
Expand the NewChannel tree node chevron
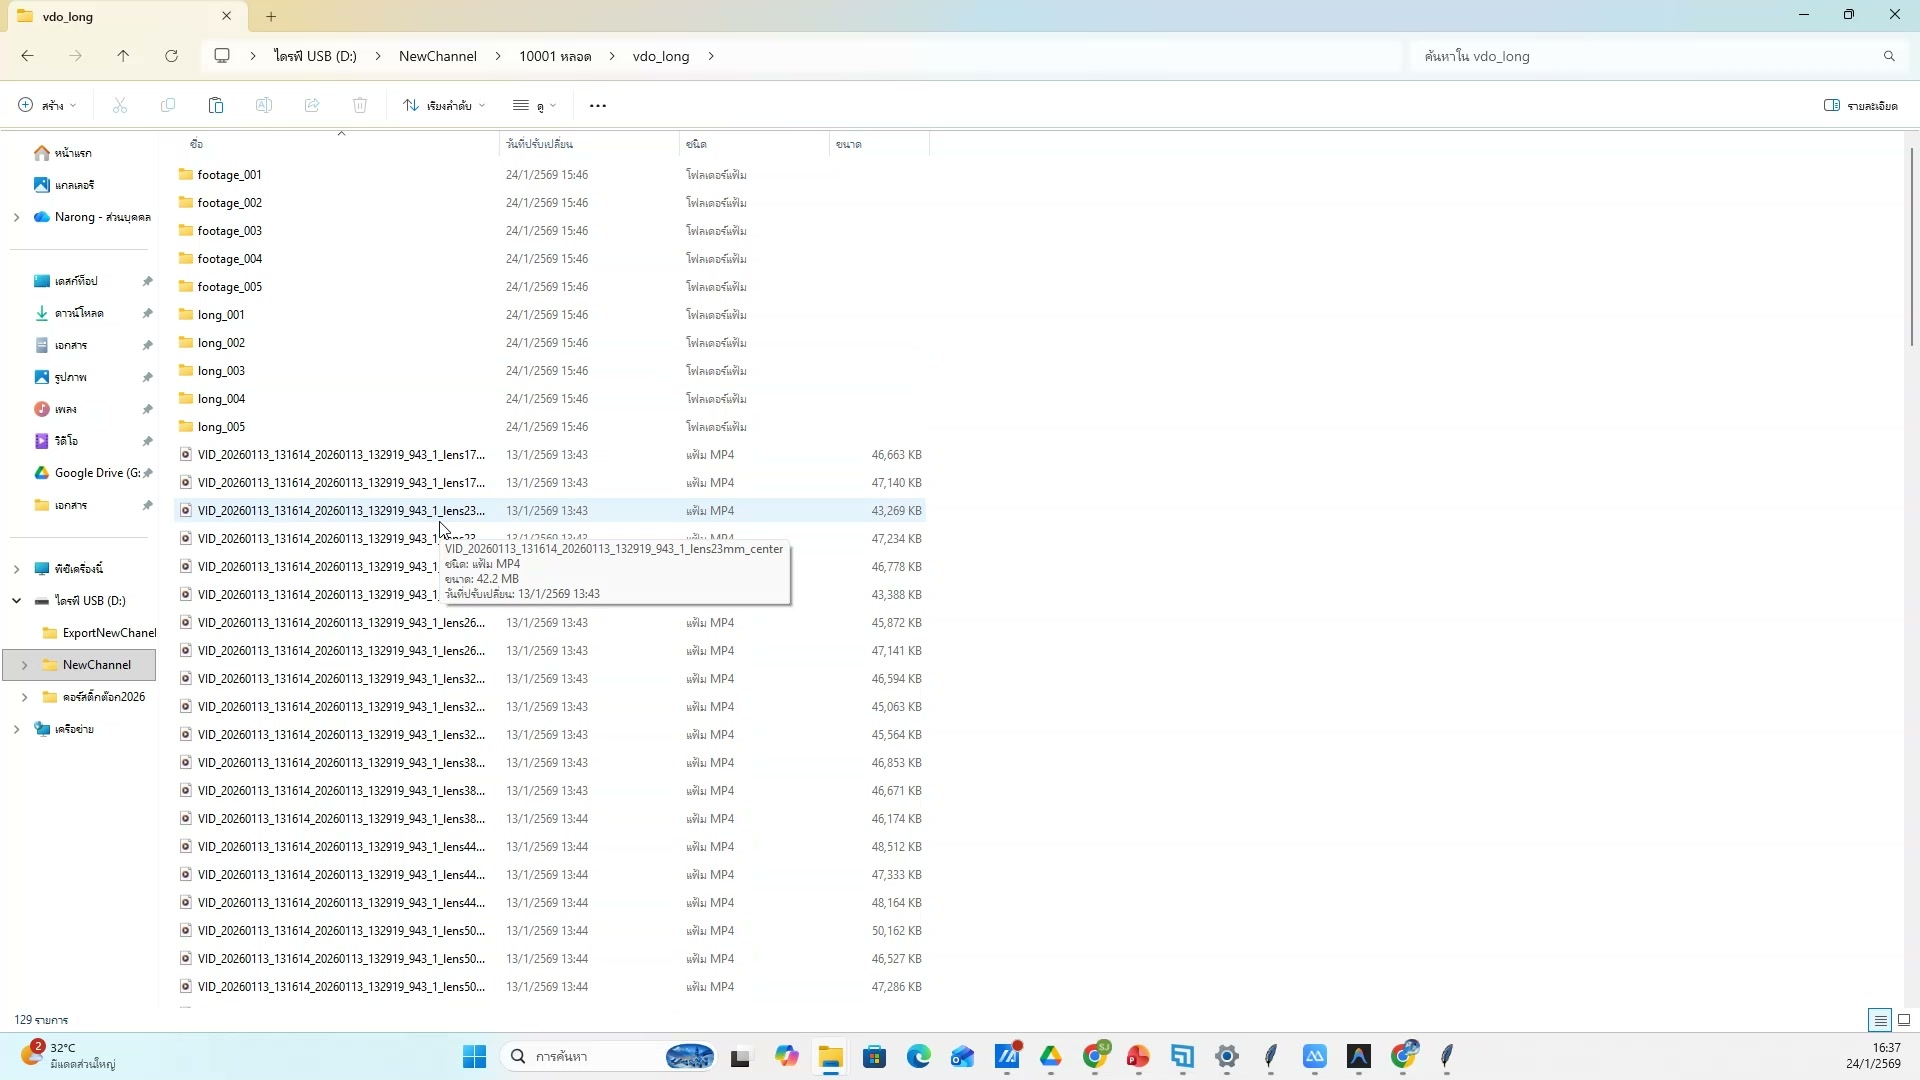(24, 665)
